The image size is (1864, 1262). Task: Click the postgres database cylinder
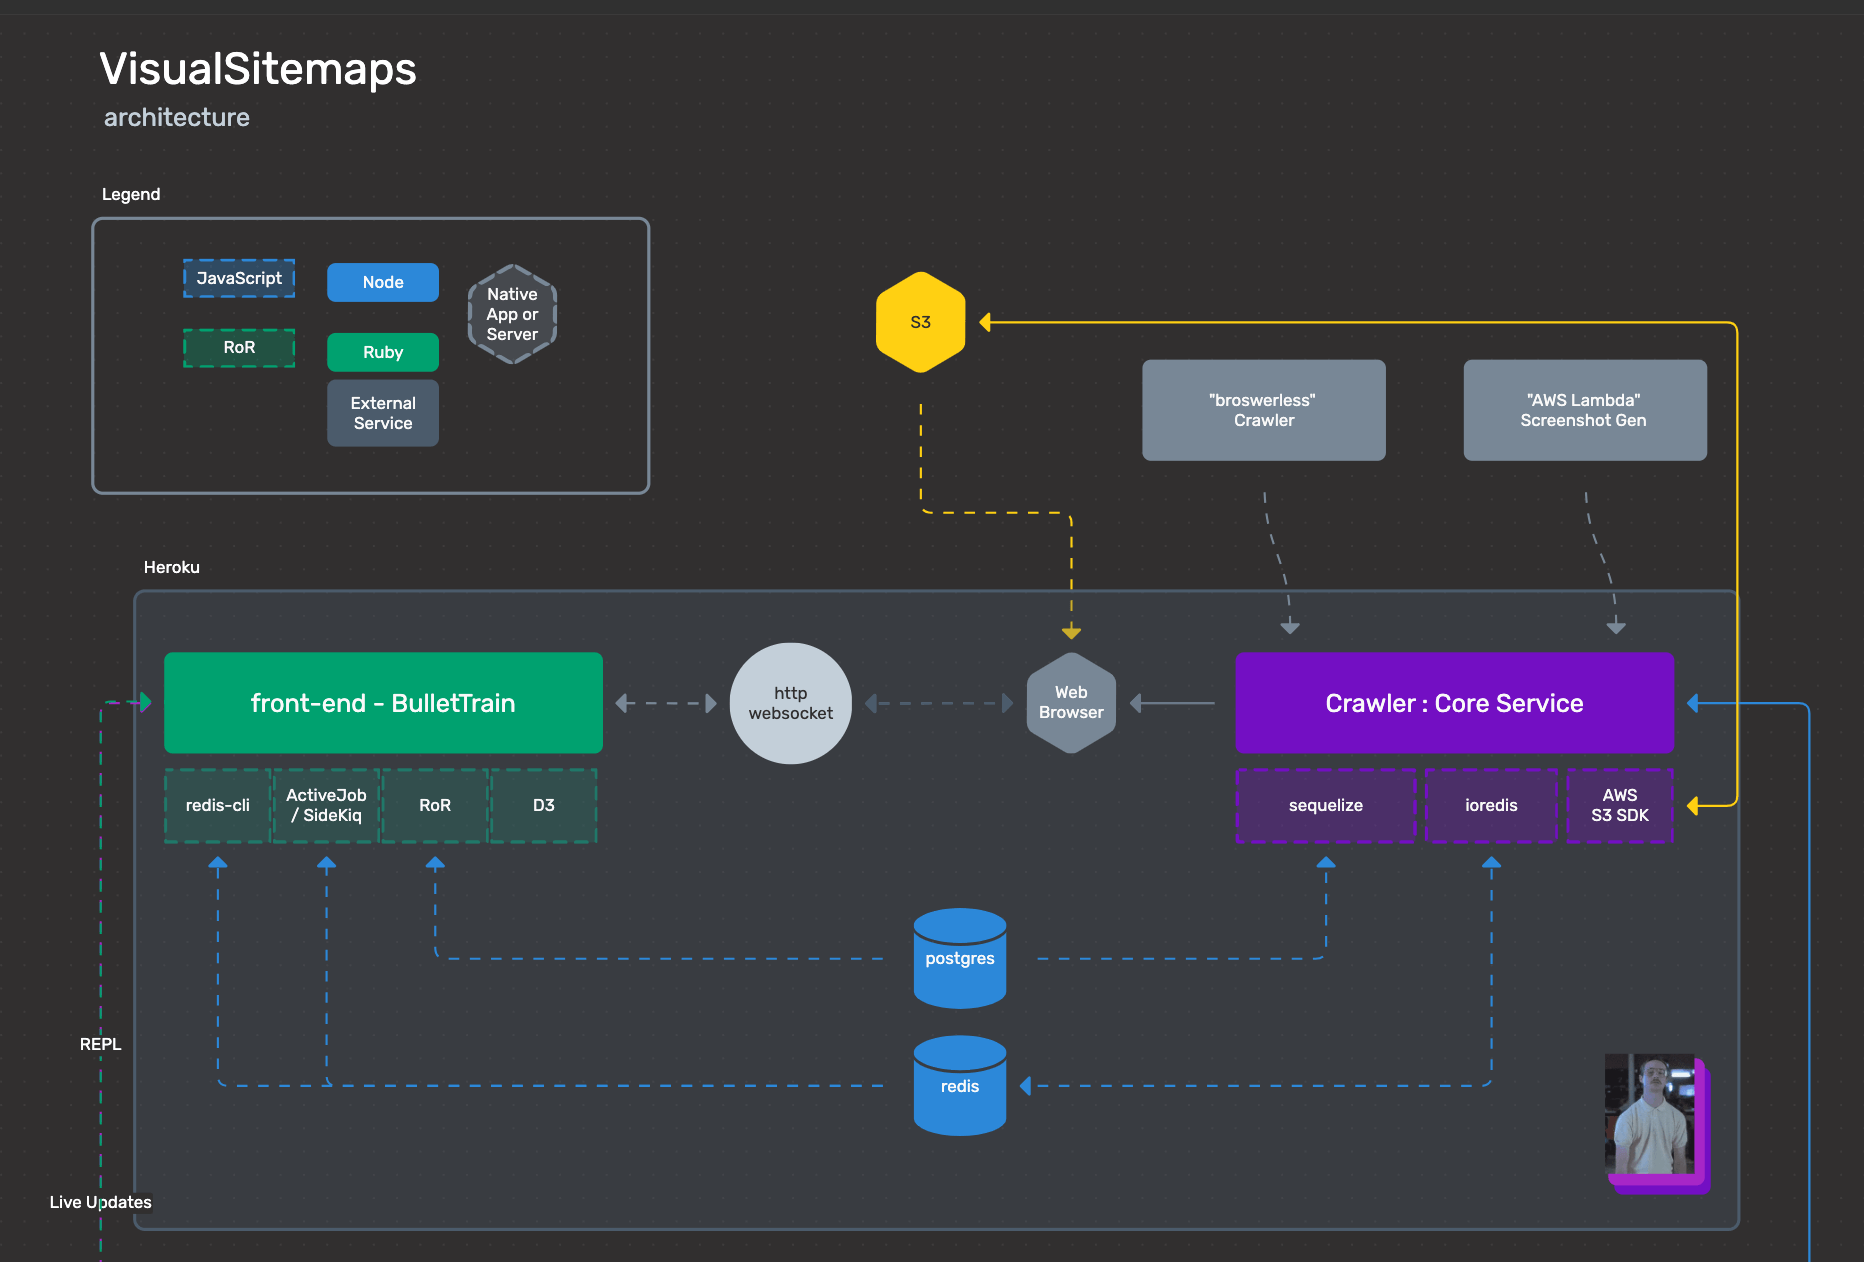click(959, 959)
